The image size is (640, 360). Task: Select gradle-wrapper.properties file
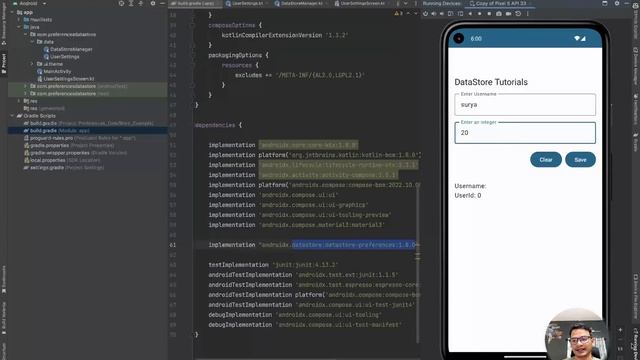coord(76,153)
